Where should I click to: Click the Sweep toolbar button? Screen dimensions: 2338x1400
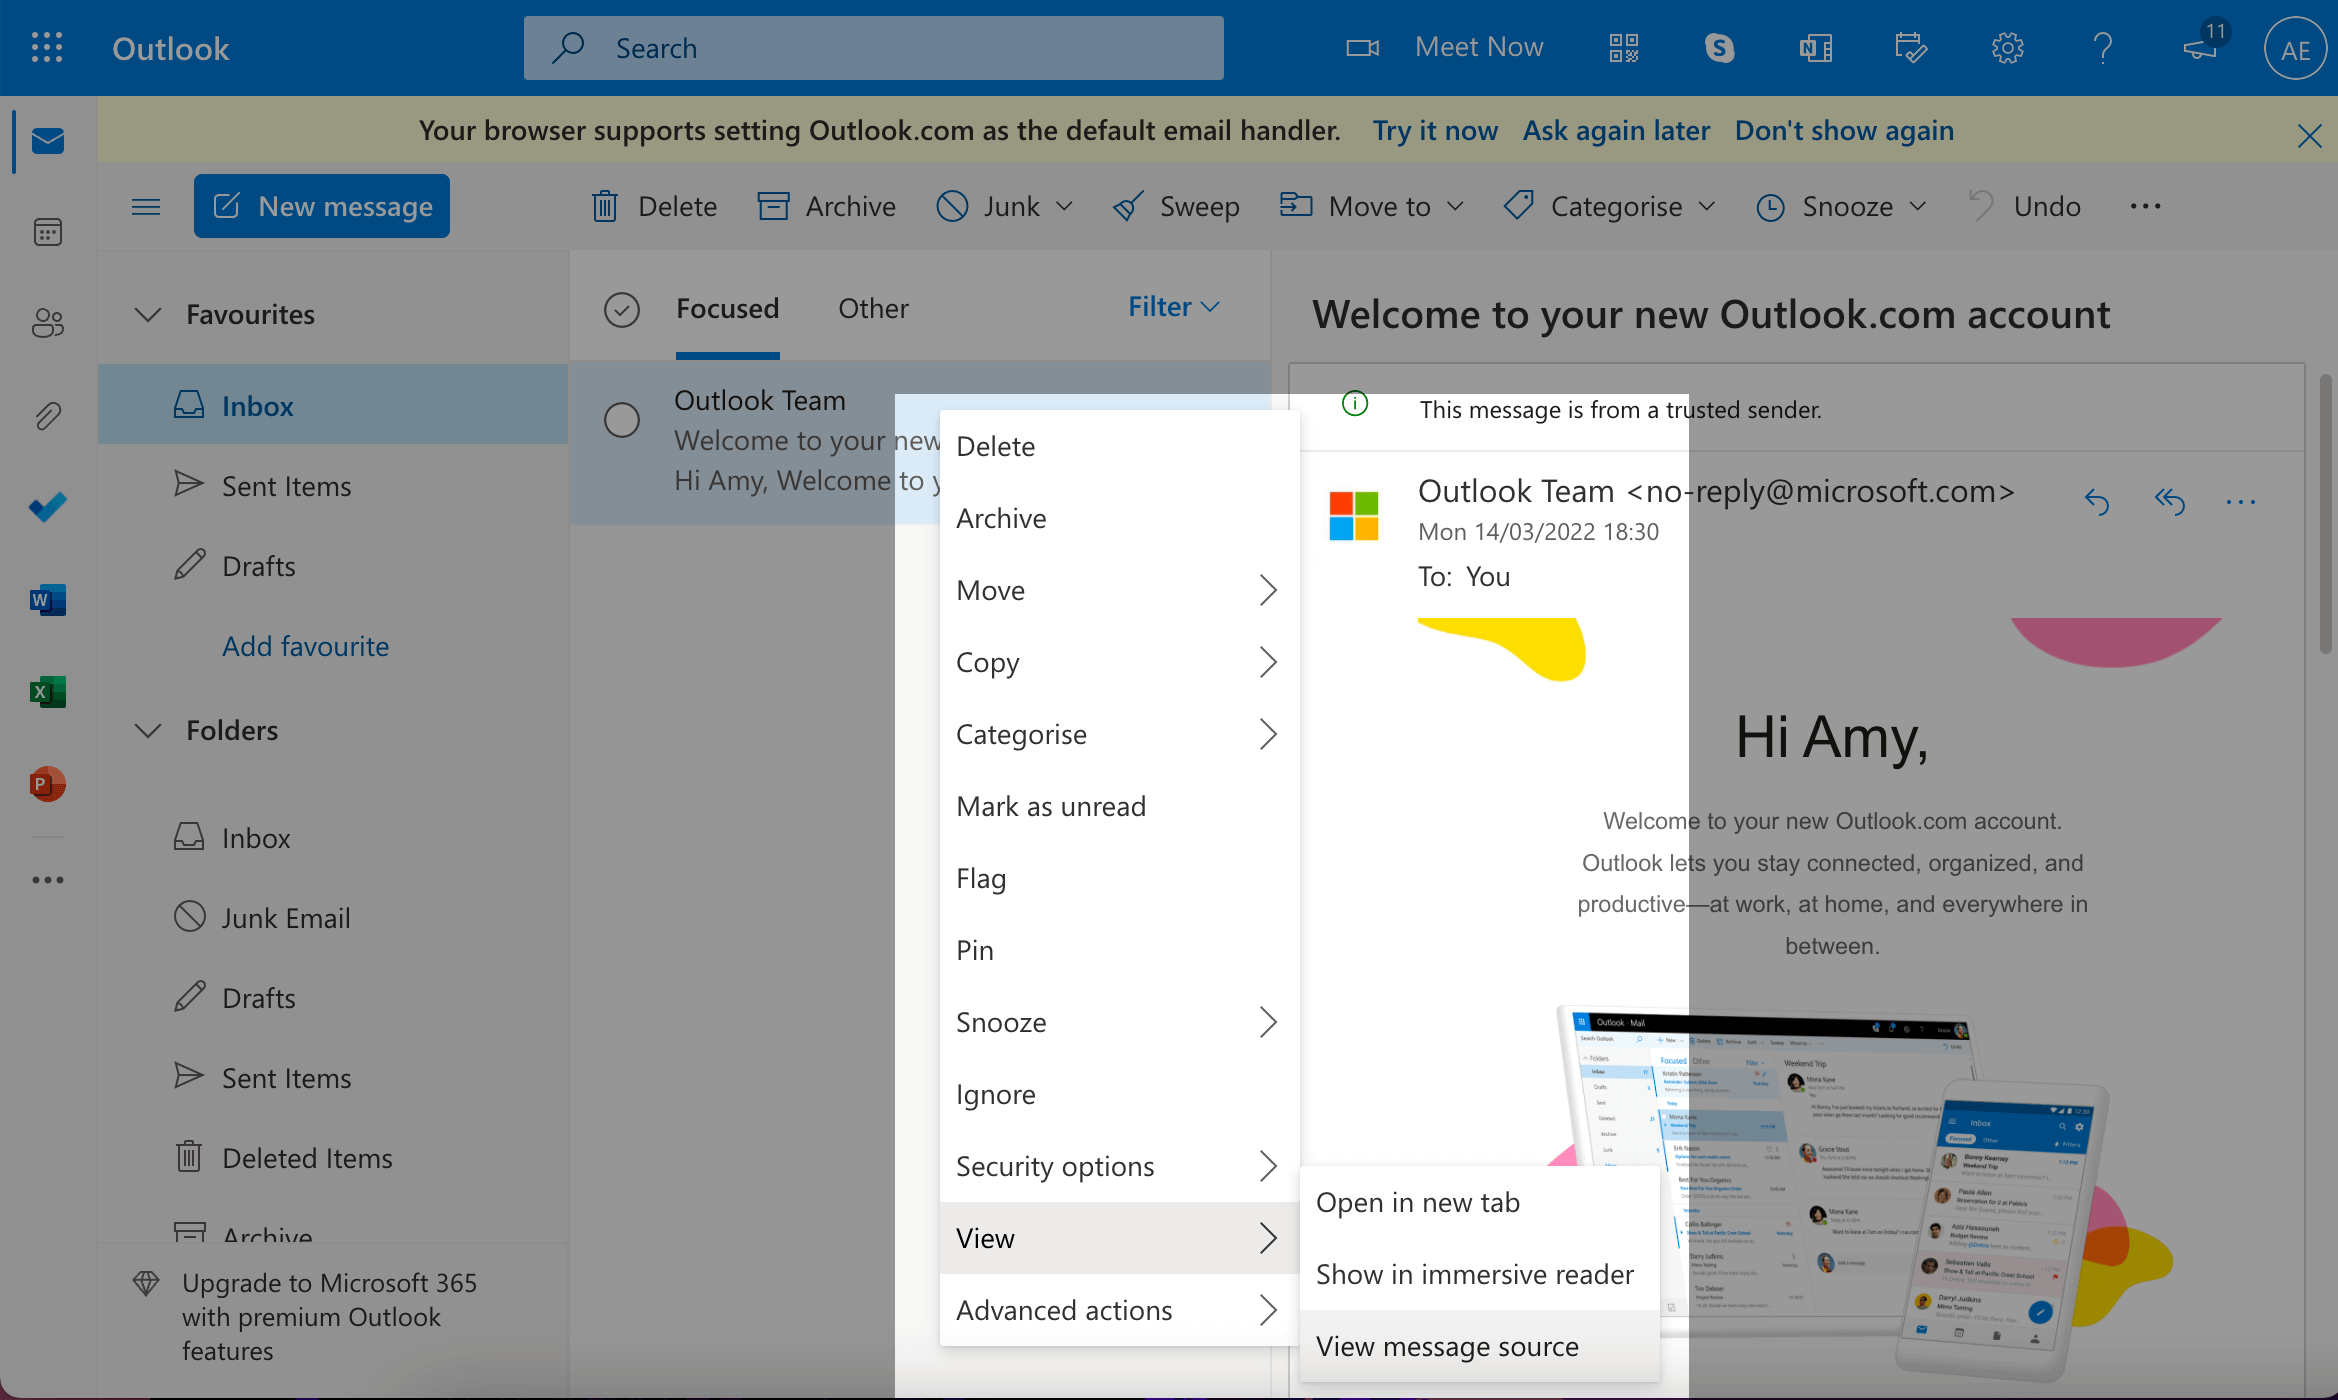(1176, 206)
